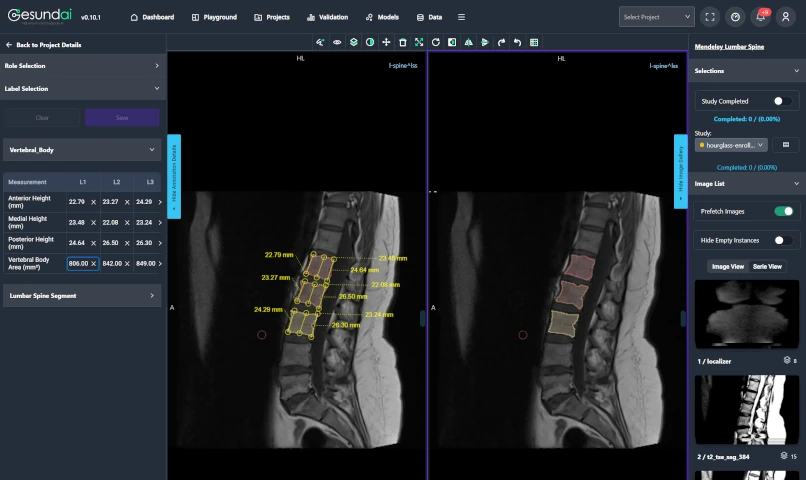
Task: Click the Gesundai logo
Action: pos(40,16)
